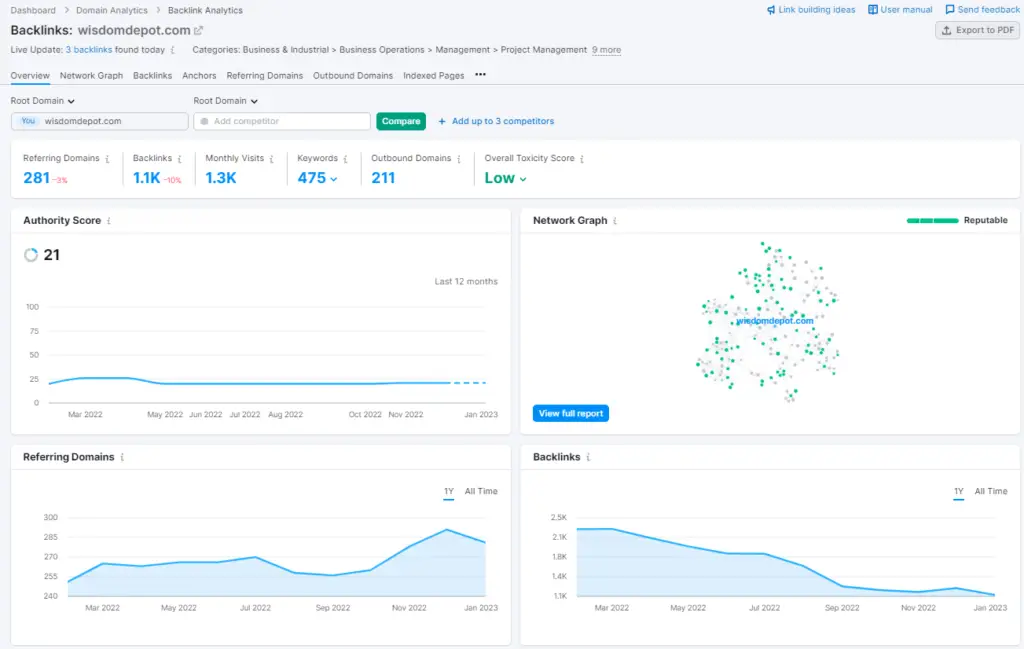Click info icon in Backlinks chart header

tap(588, 457)
